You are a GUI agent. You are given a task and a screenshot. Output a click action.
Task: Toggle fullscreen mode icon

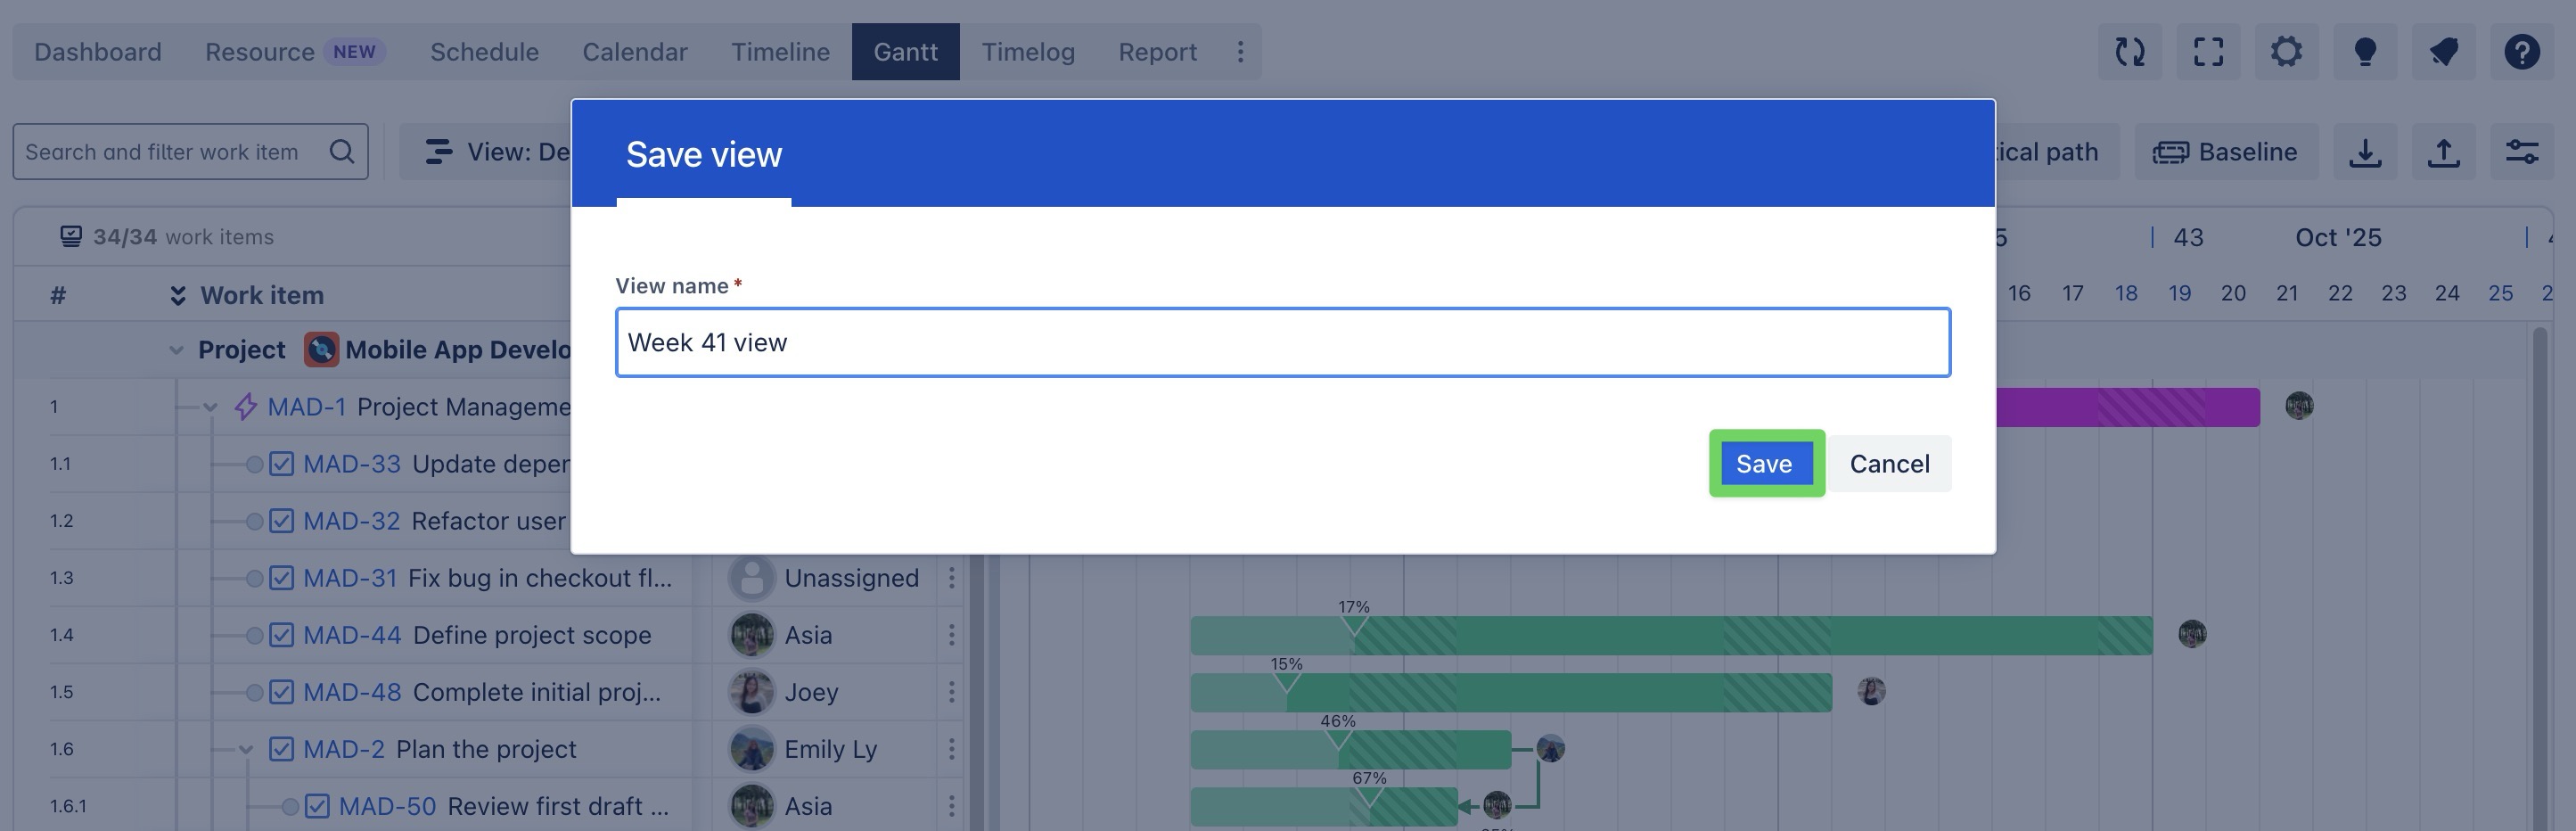2208,52
